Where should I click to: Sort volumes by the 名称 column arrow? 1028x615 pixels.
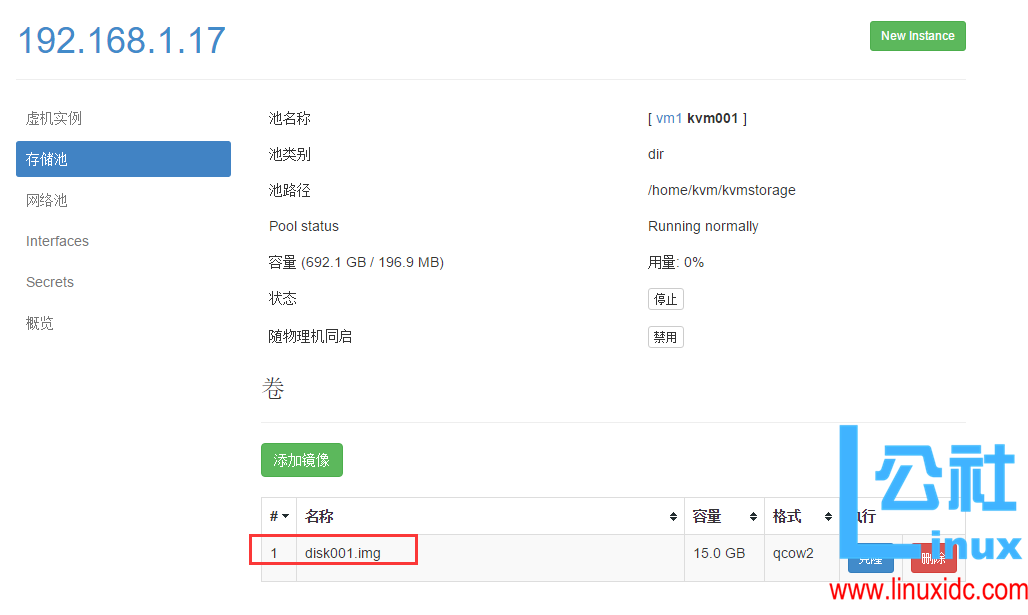(674, 516)
